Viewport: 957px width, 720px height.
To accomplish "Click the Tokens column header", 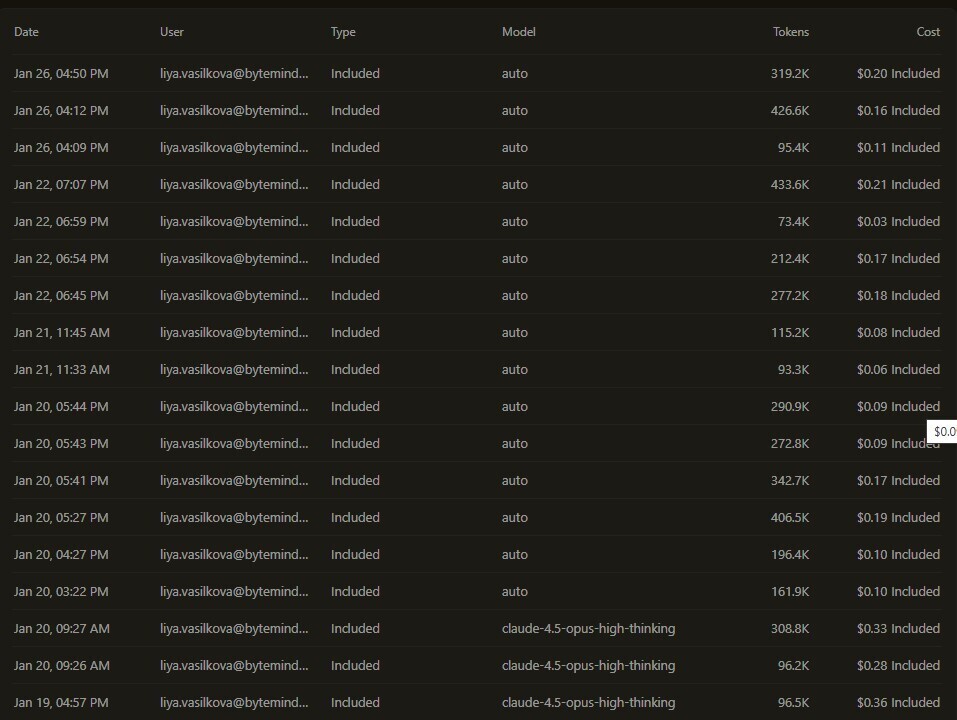I will point(791,32).
